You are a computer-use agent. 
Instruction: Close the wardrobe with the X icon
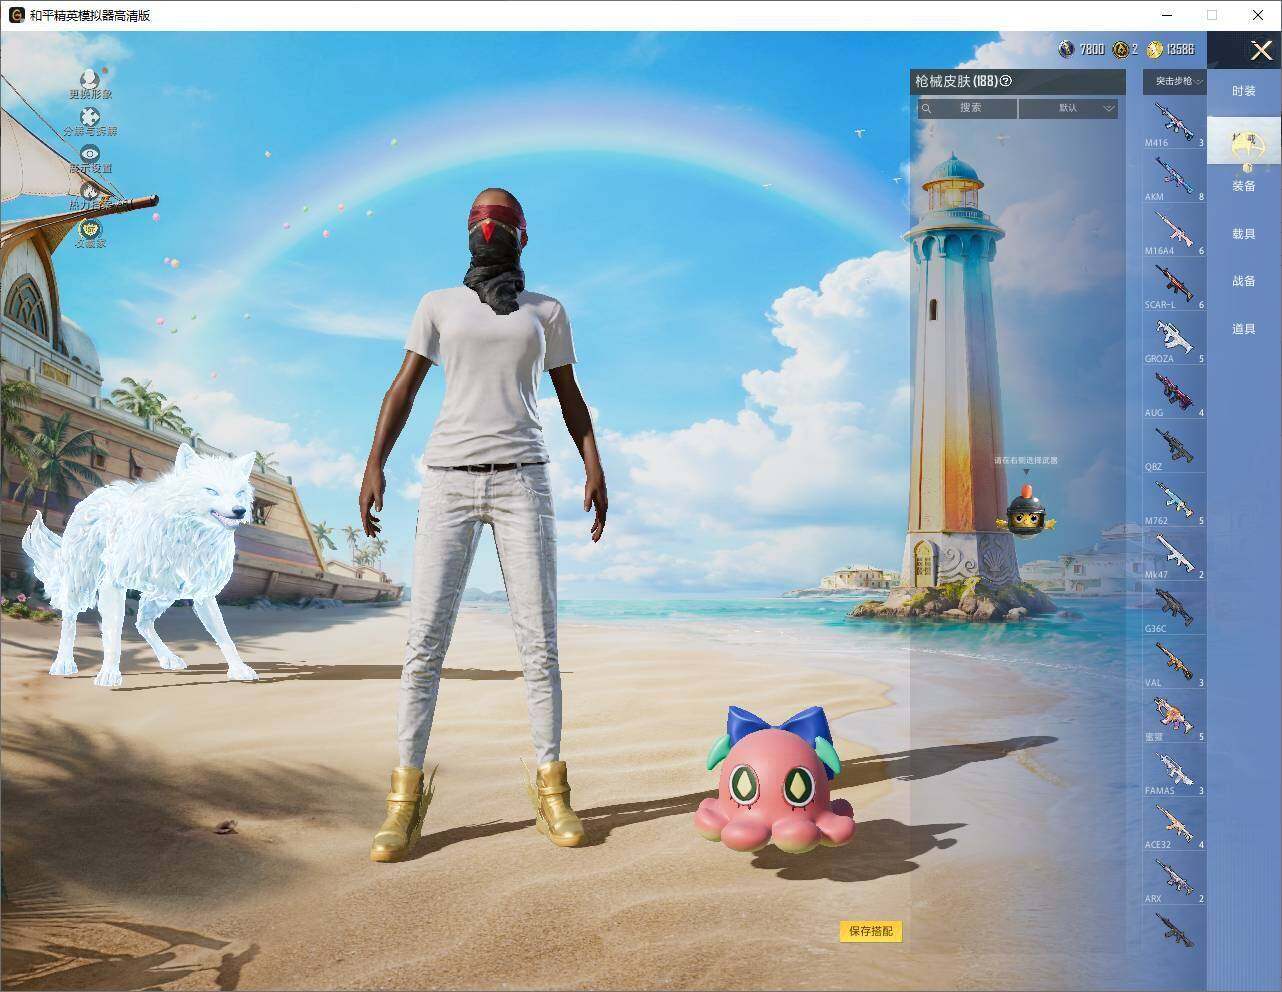1262,50
